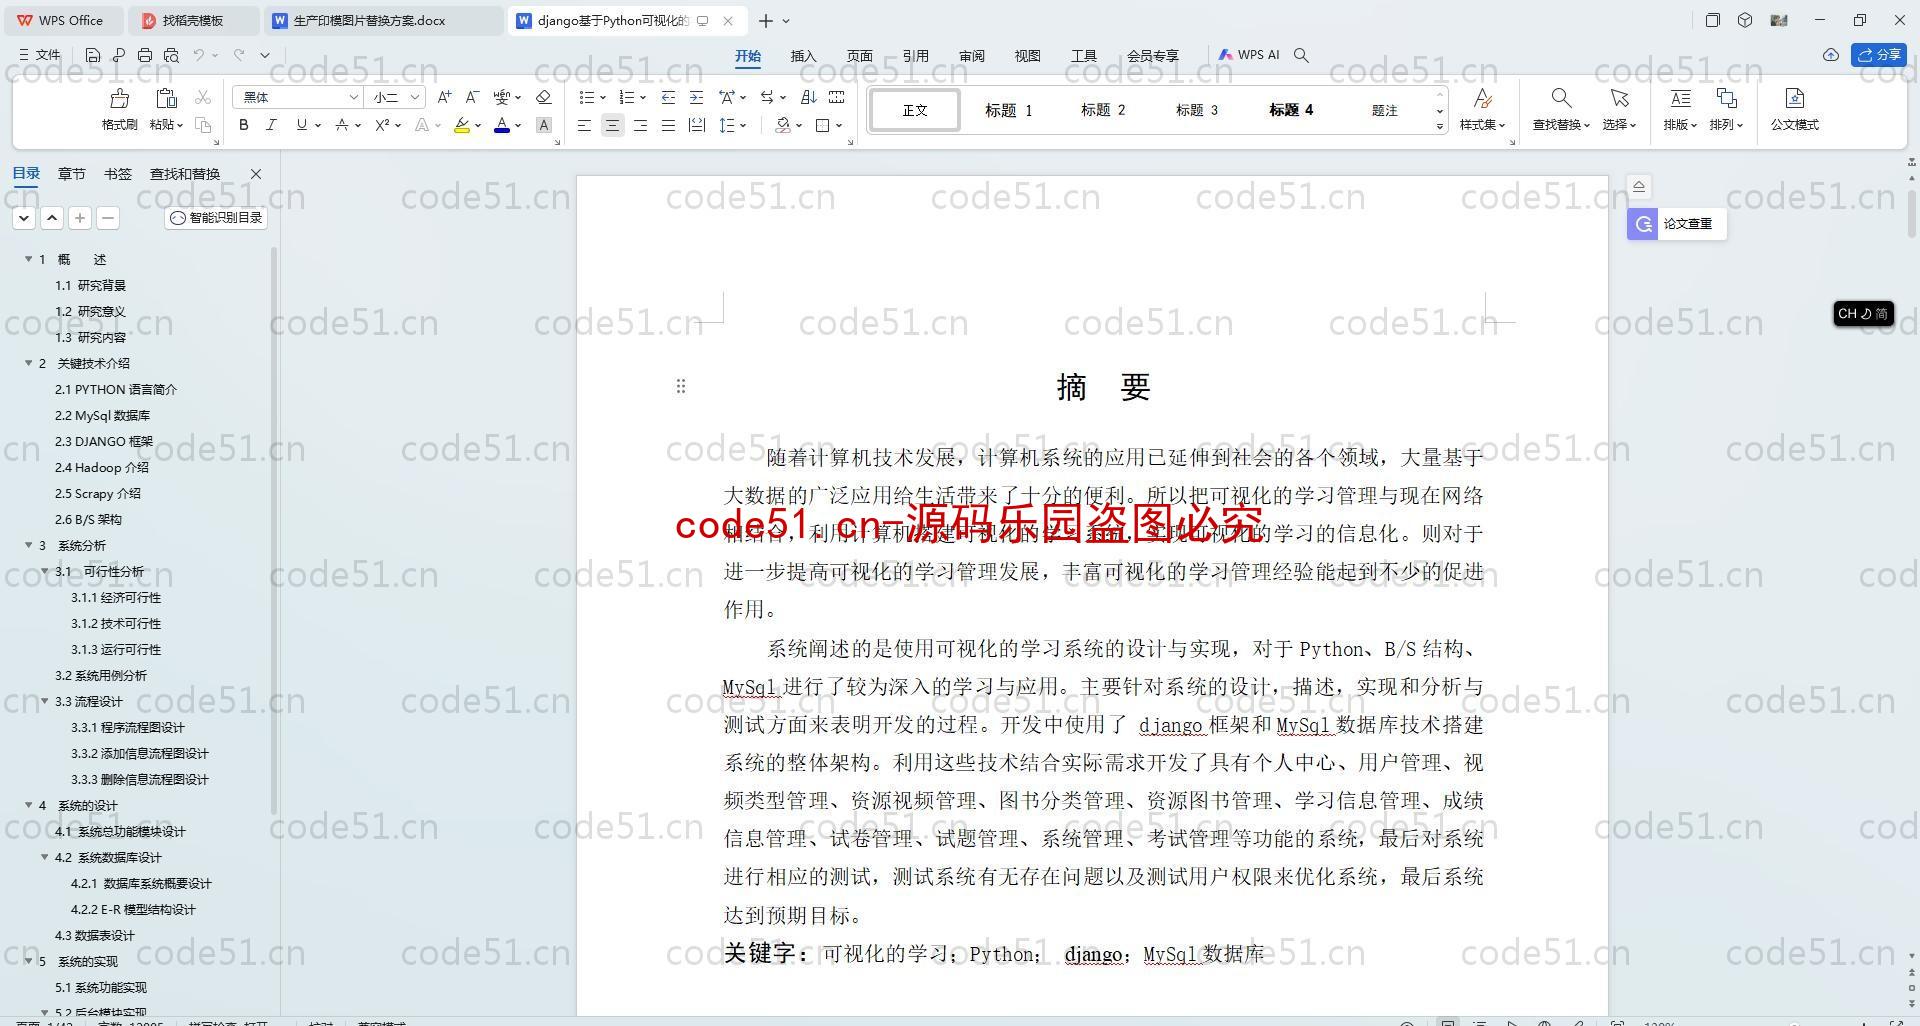Jump to 2.3 DJANGO 框架 heading
The height and width of the screenshot is (1026, 1920).
click(x=104, y=441)
